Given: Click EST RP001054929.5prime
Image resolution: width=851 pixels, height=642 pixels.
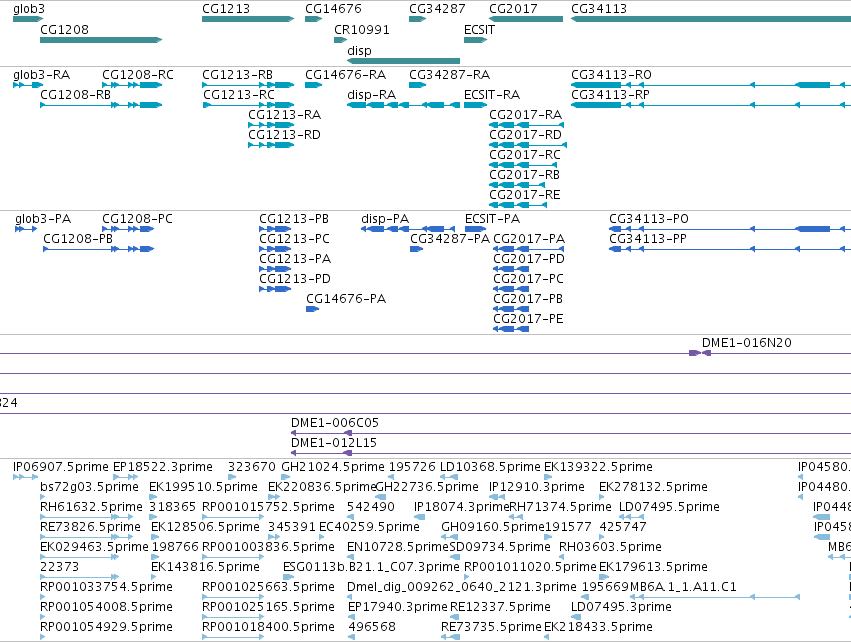Looking at the screenshot, I should coord(106,627).
